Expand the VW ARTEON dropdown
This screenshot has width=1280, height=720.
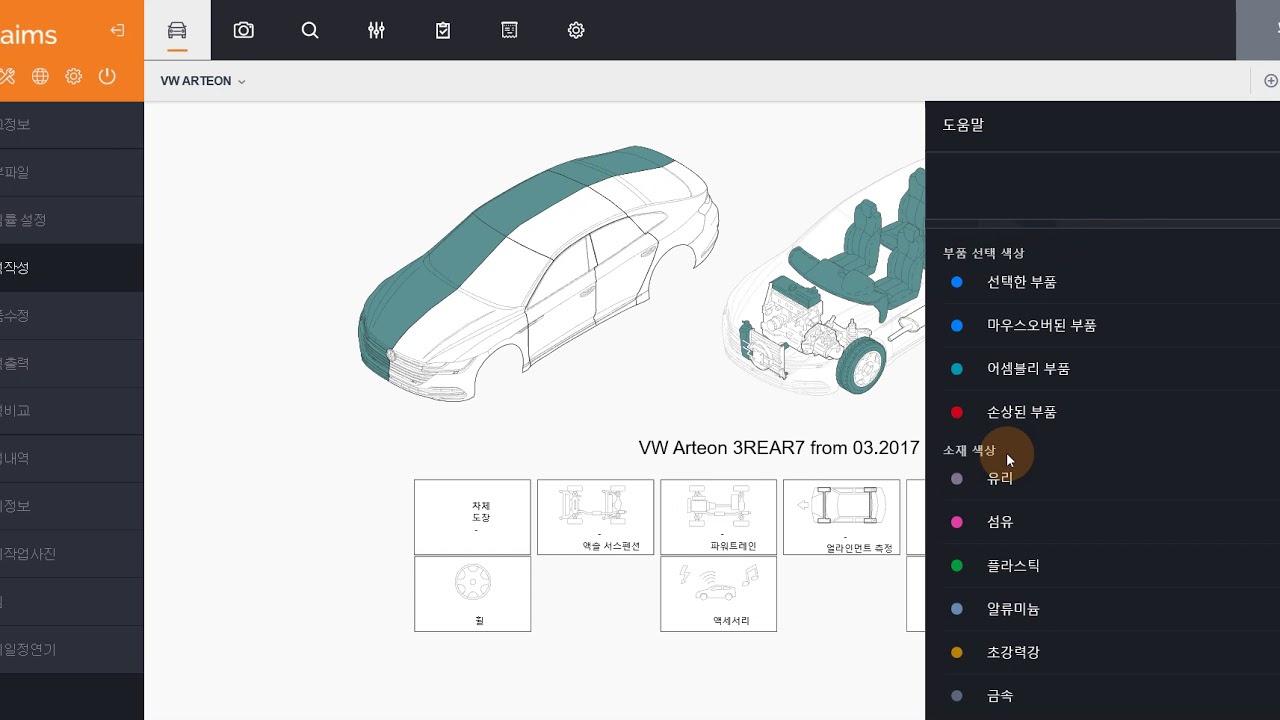[203, 81]
